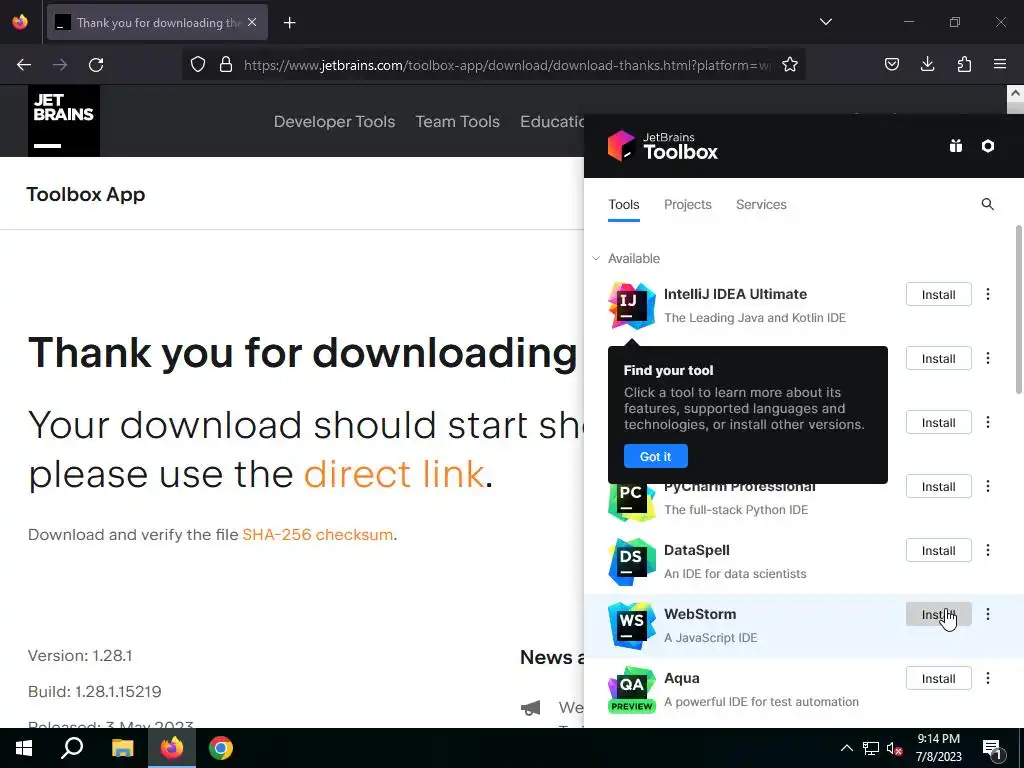
Task: Open Windows taskbar search
Action: point(72,748)
